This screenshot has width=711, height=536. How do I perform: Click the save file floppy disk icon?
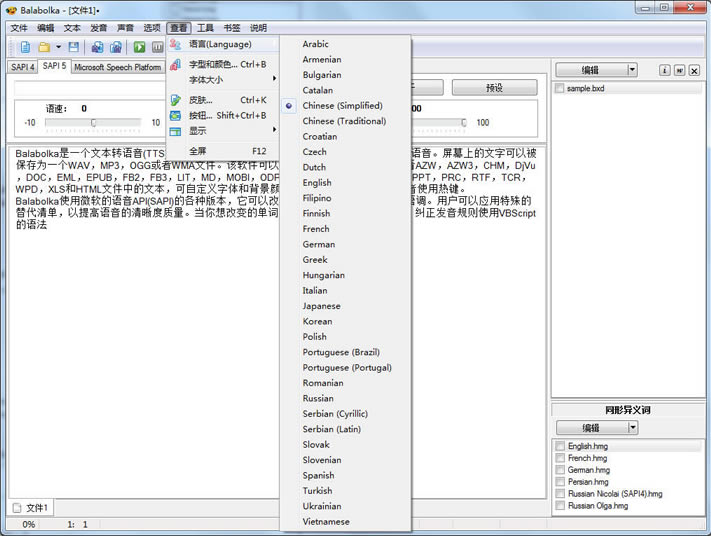click(74, 47)
